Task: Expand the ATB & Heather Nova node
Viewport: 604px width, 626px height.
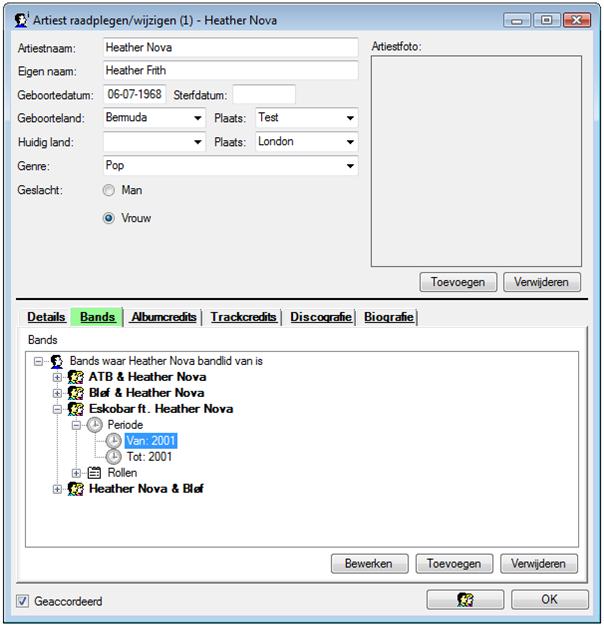Action: (x=57, y=377)
